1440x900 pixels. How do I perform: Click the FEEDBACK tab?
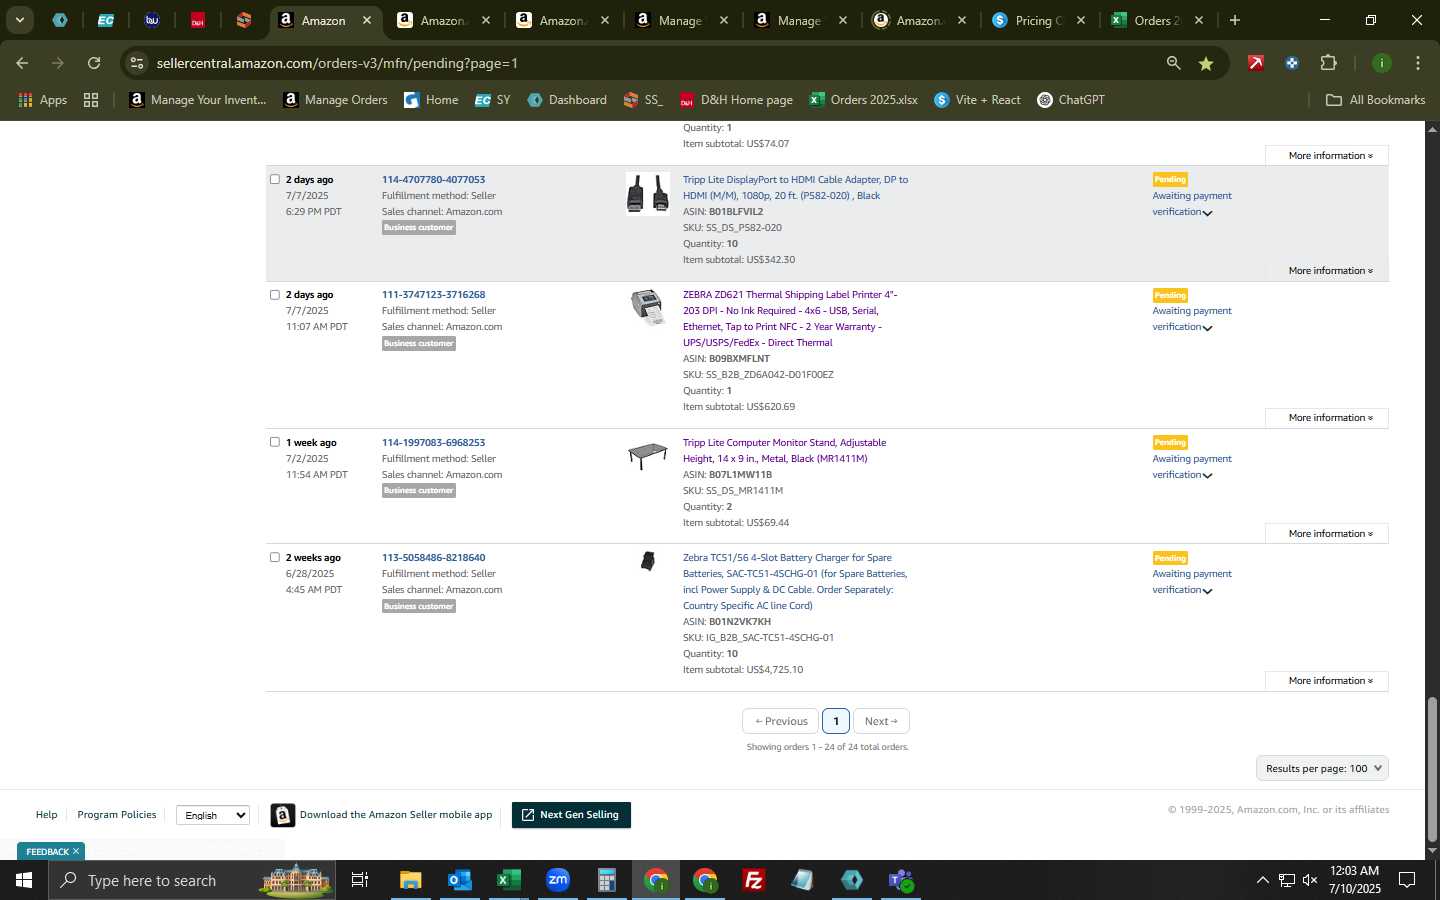[x=51, y=852]
